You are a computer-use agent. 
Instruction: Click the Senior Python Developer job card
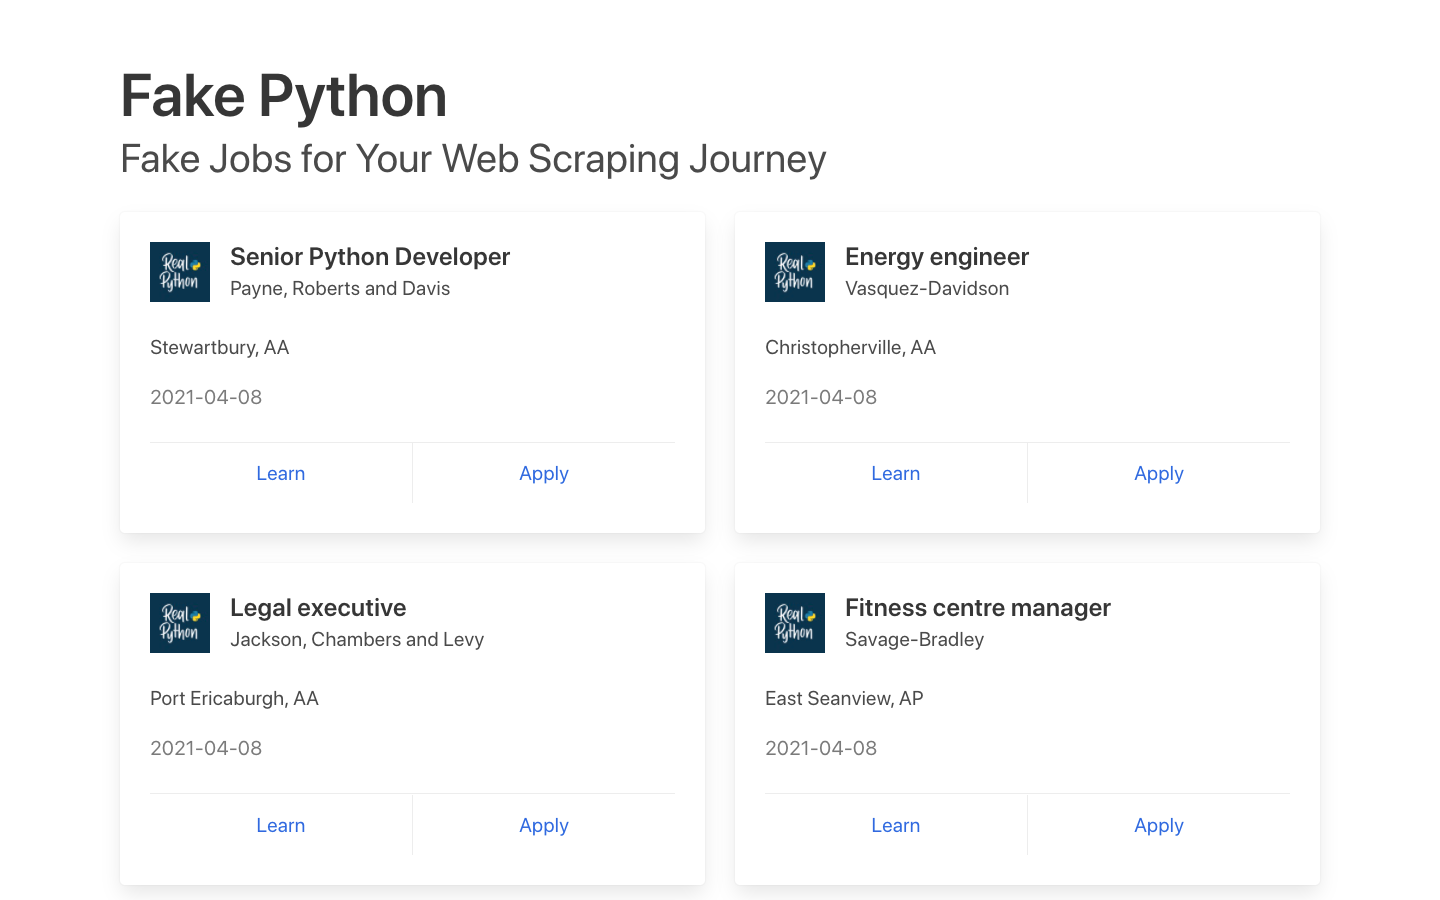412,371
